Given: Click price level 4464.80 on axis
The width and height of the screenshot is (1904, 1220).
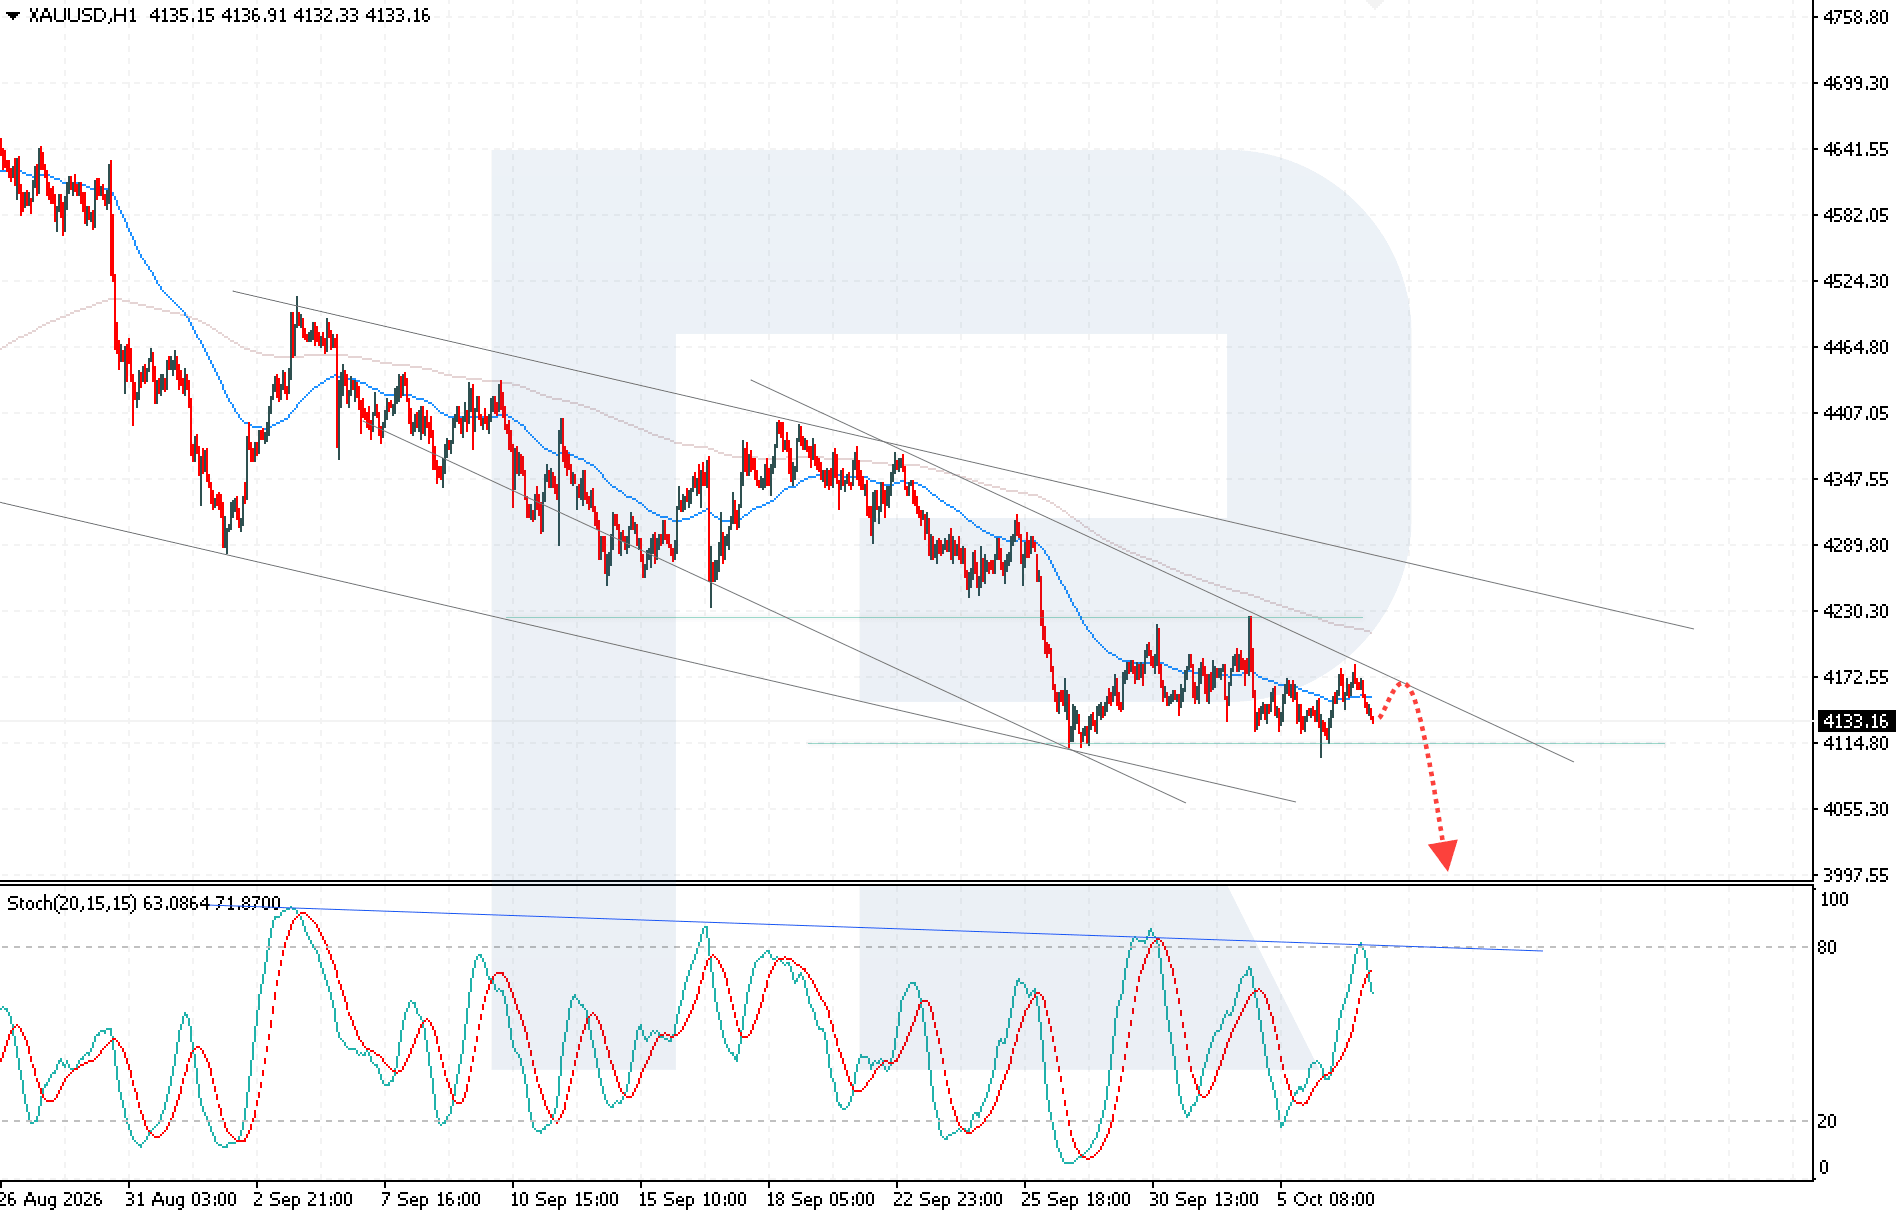Looking at the screenshot, I should coord(1856,347).
